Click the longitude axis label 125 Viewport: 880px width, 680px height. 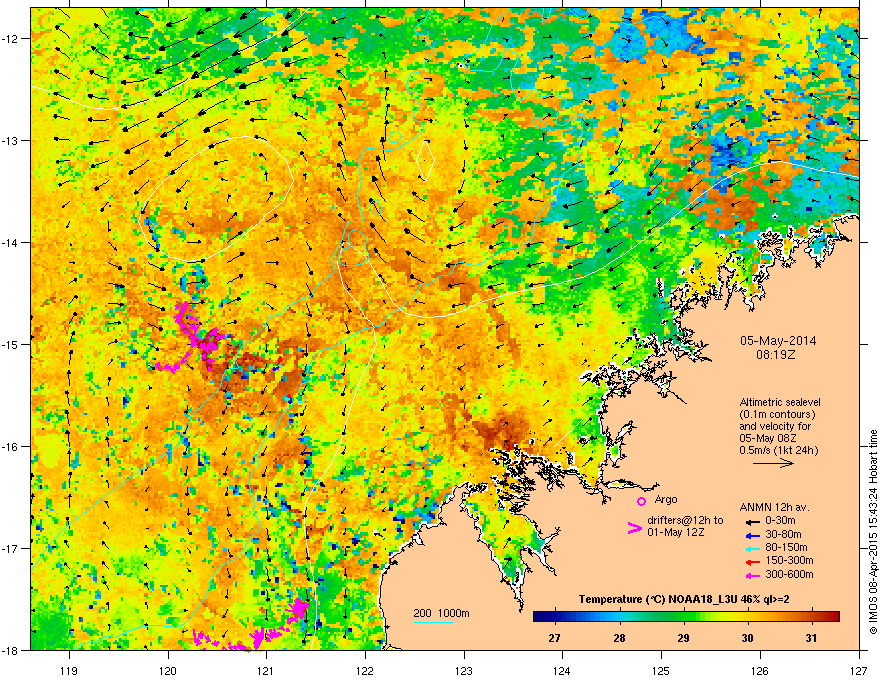pyautogui.click(x=661, y=670)
